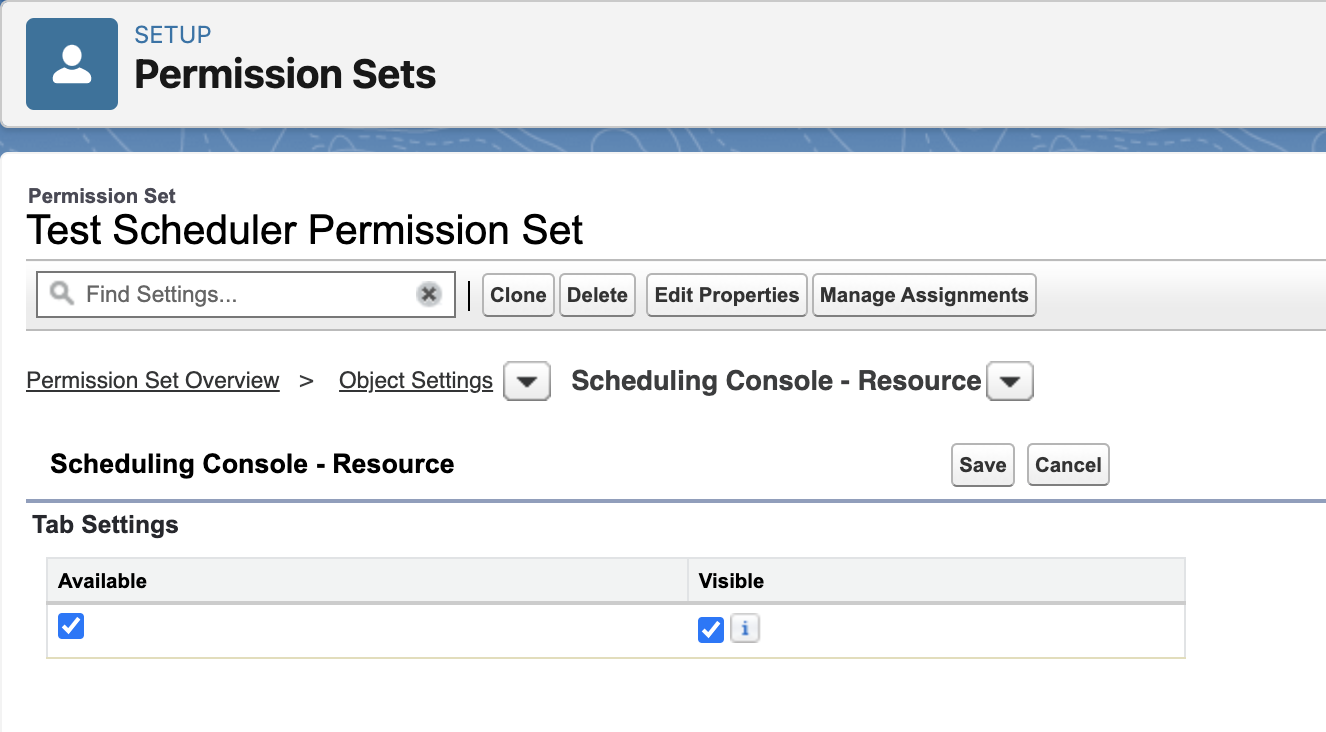The width and height of the screenshot is (1326, 732).
Task: Click the SETUP header label
Action: 173,35
